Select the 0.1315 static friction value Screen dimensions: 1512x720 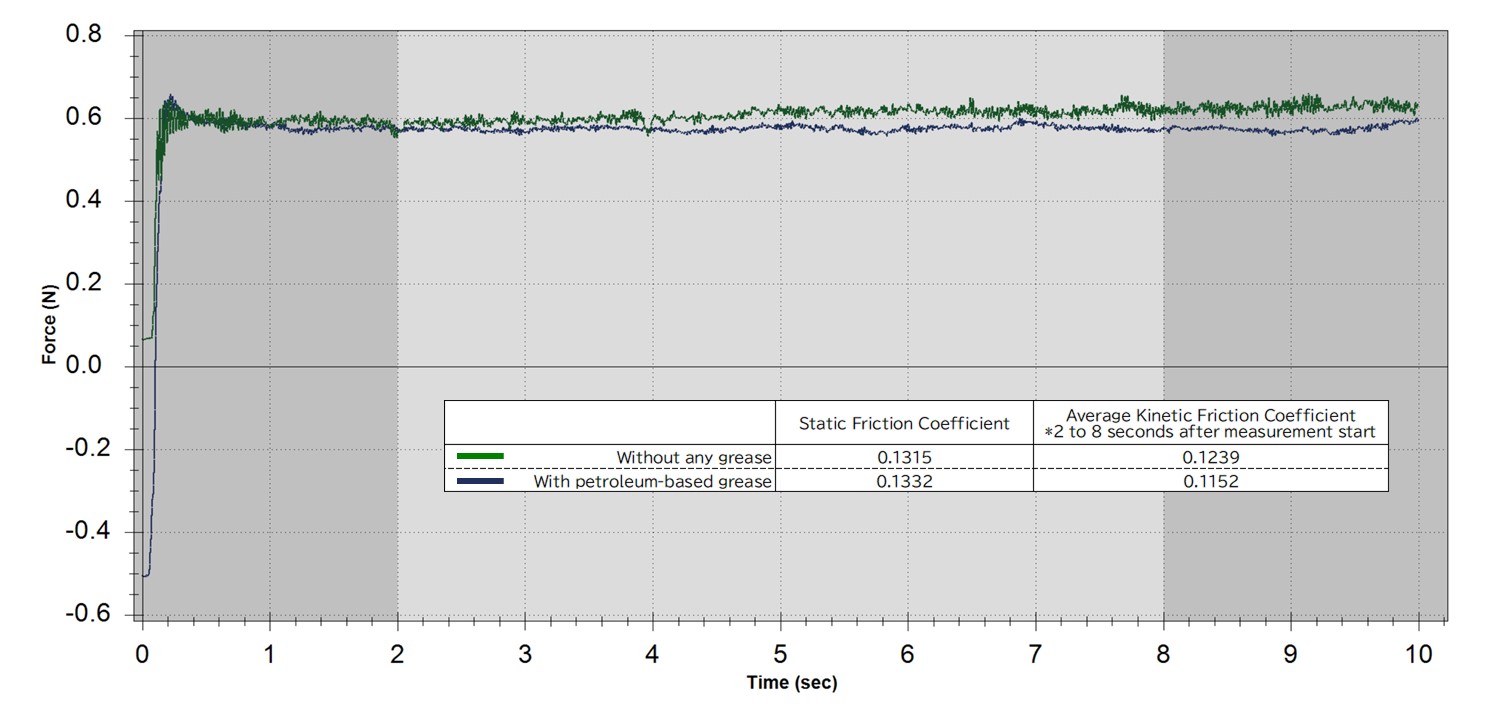904,457
